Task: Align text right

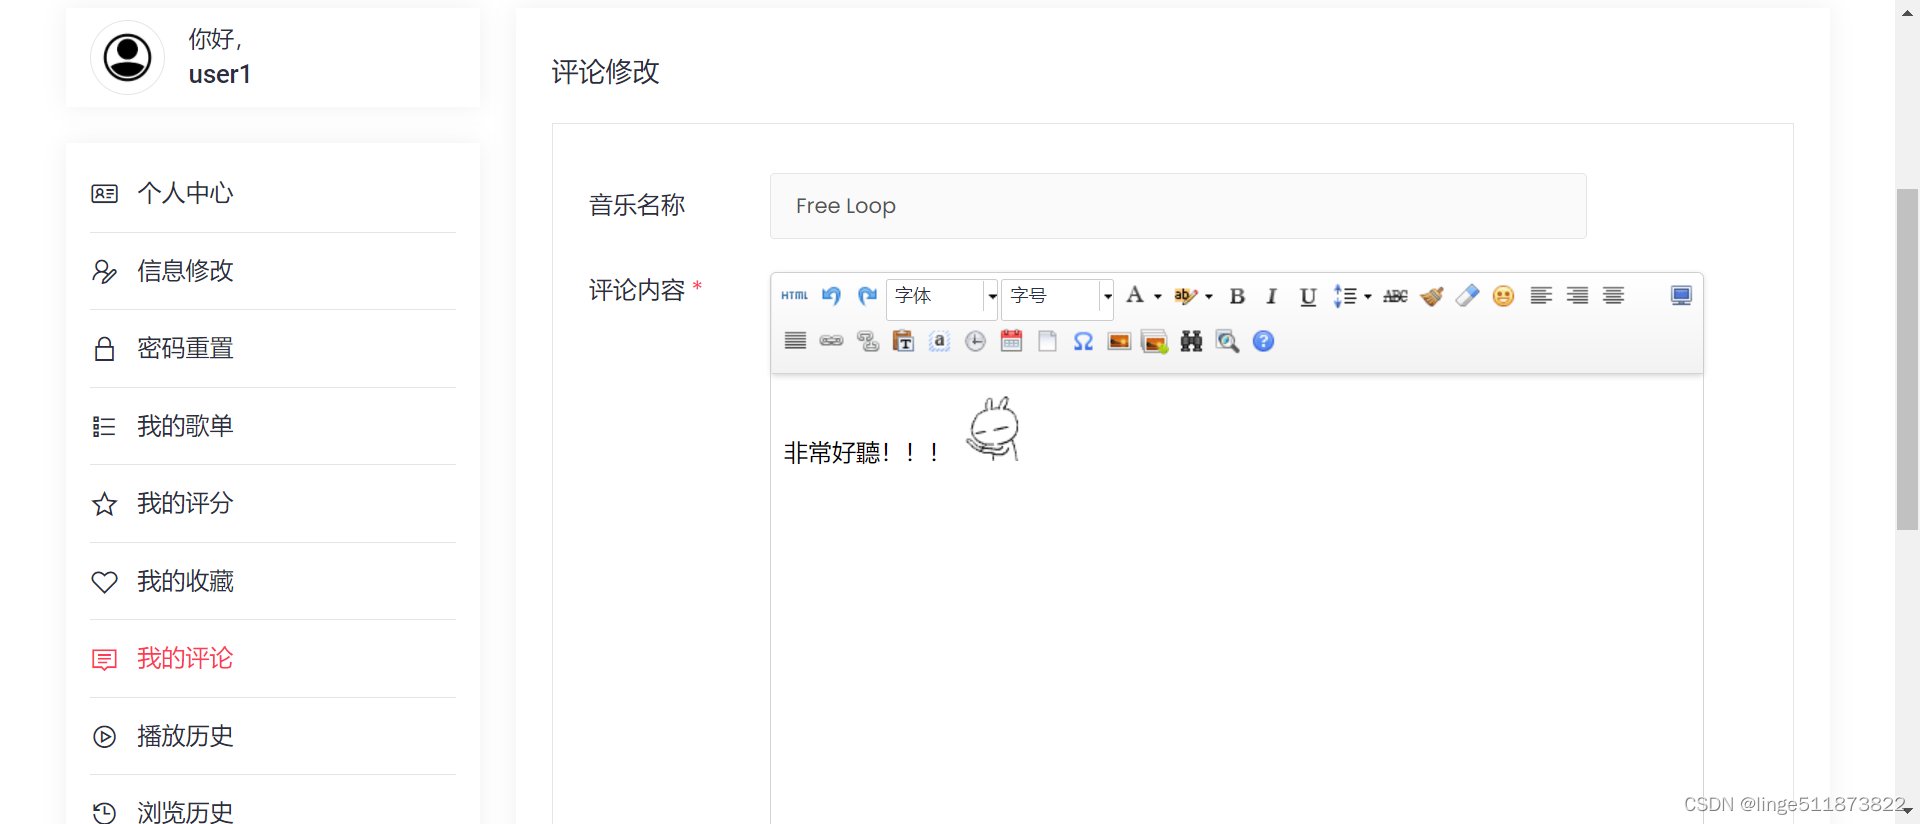Action: [1577, 296]
